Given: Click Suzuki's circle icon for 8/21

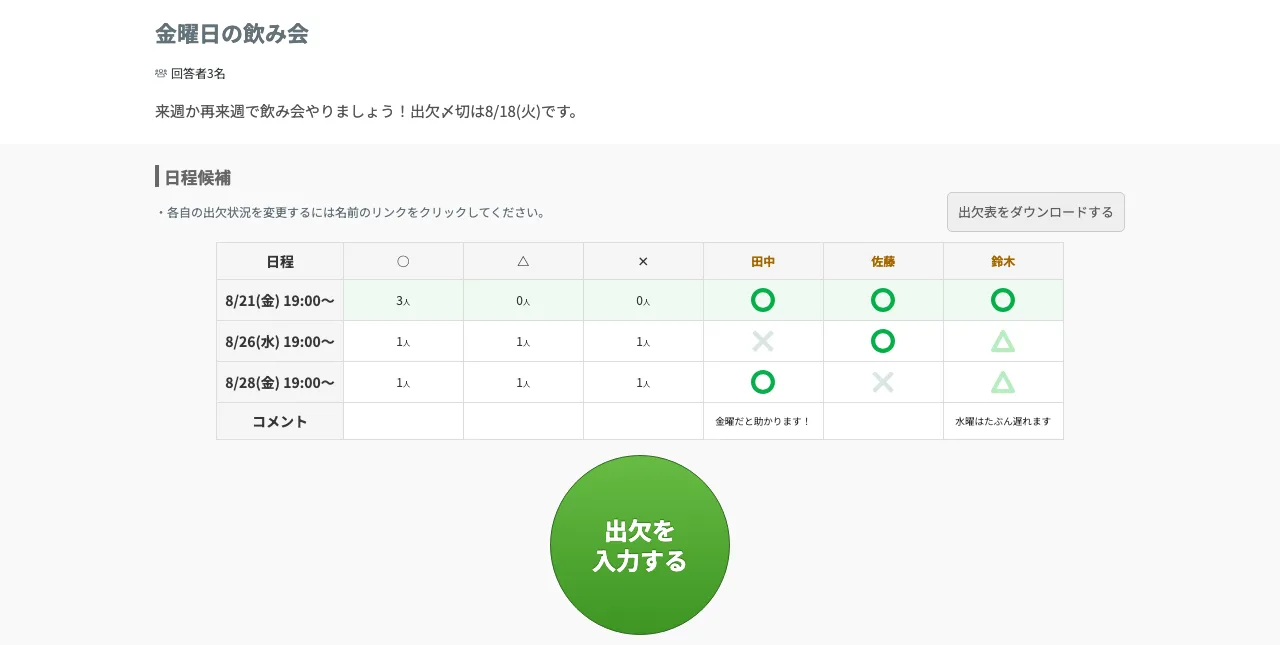Looking at the screenshot, I should [x=1003, y=300].
